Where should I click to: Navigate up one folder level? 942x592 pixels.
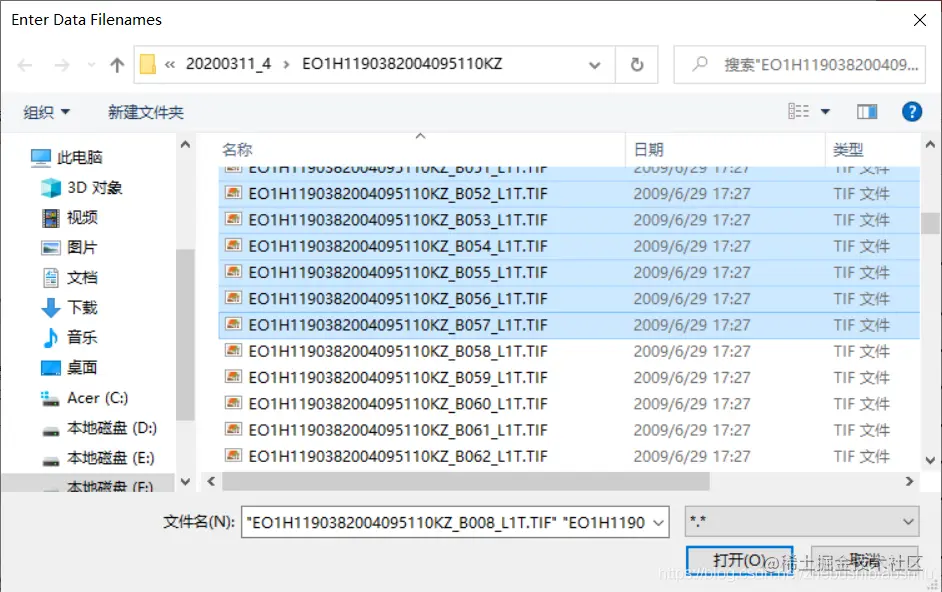click(117, 65)
